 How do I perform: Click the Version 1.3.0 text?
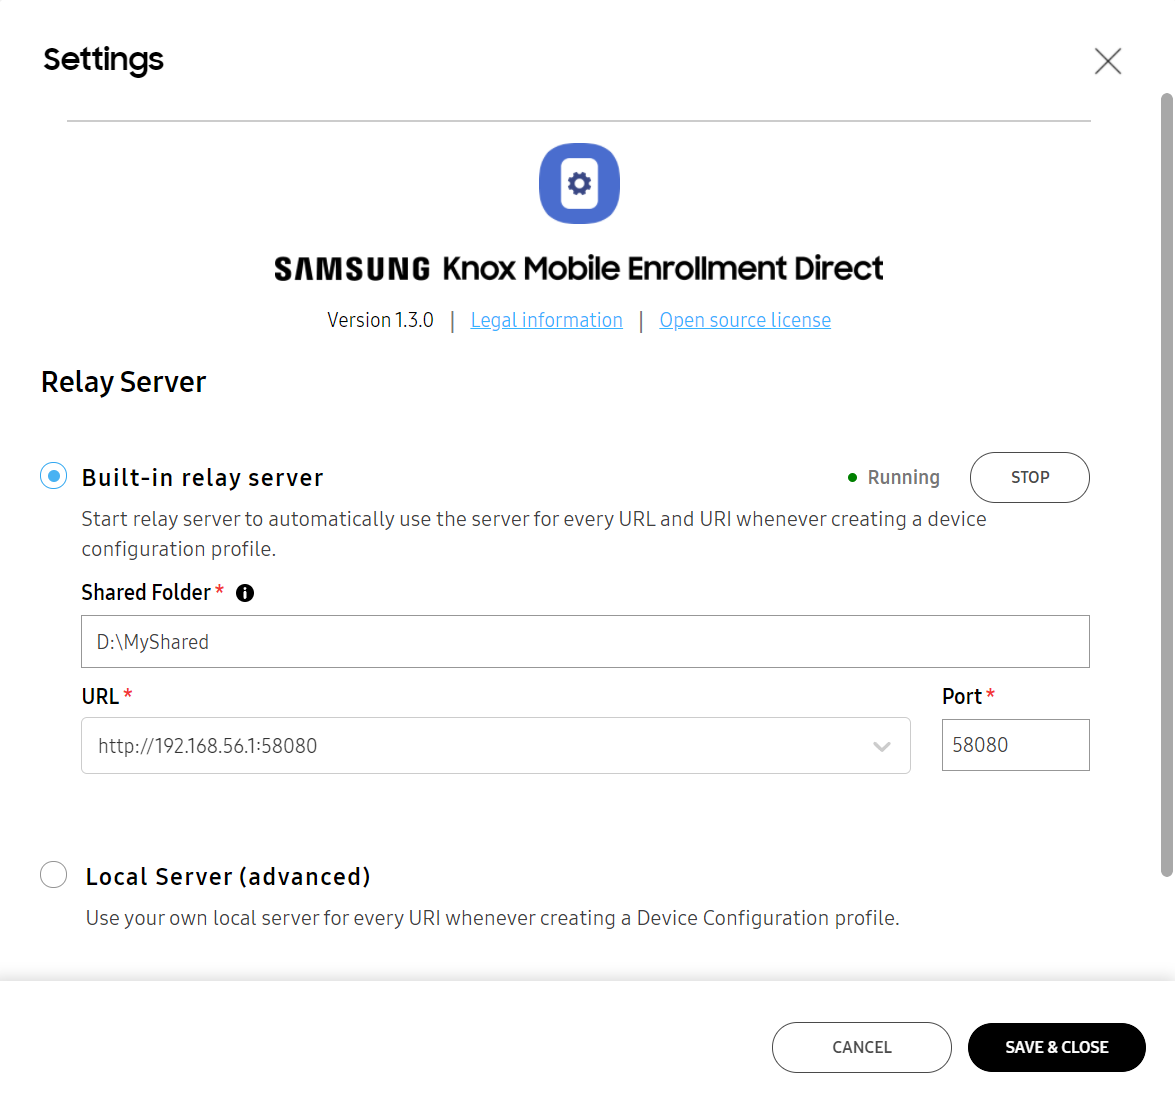pos(380,320)
